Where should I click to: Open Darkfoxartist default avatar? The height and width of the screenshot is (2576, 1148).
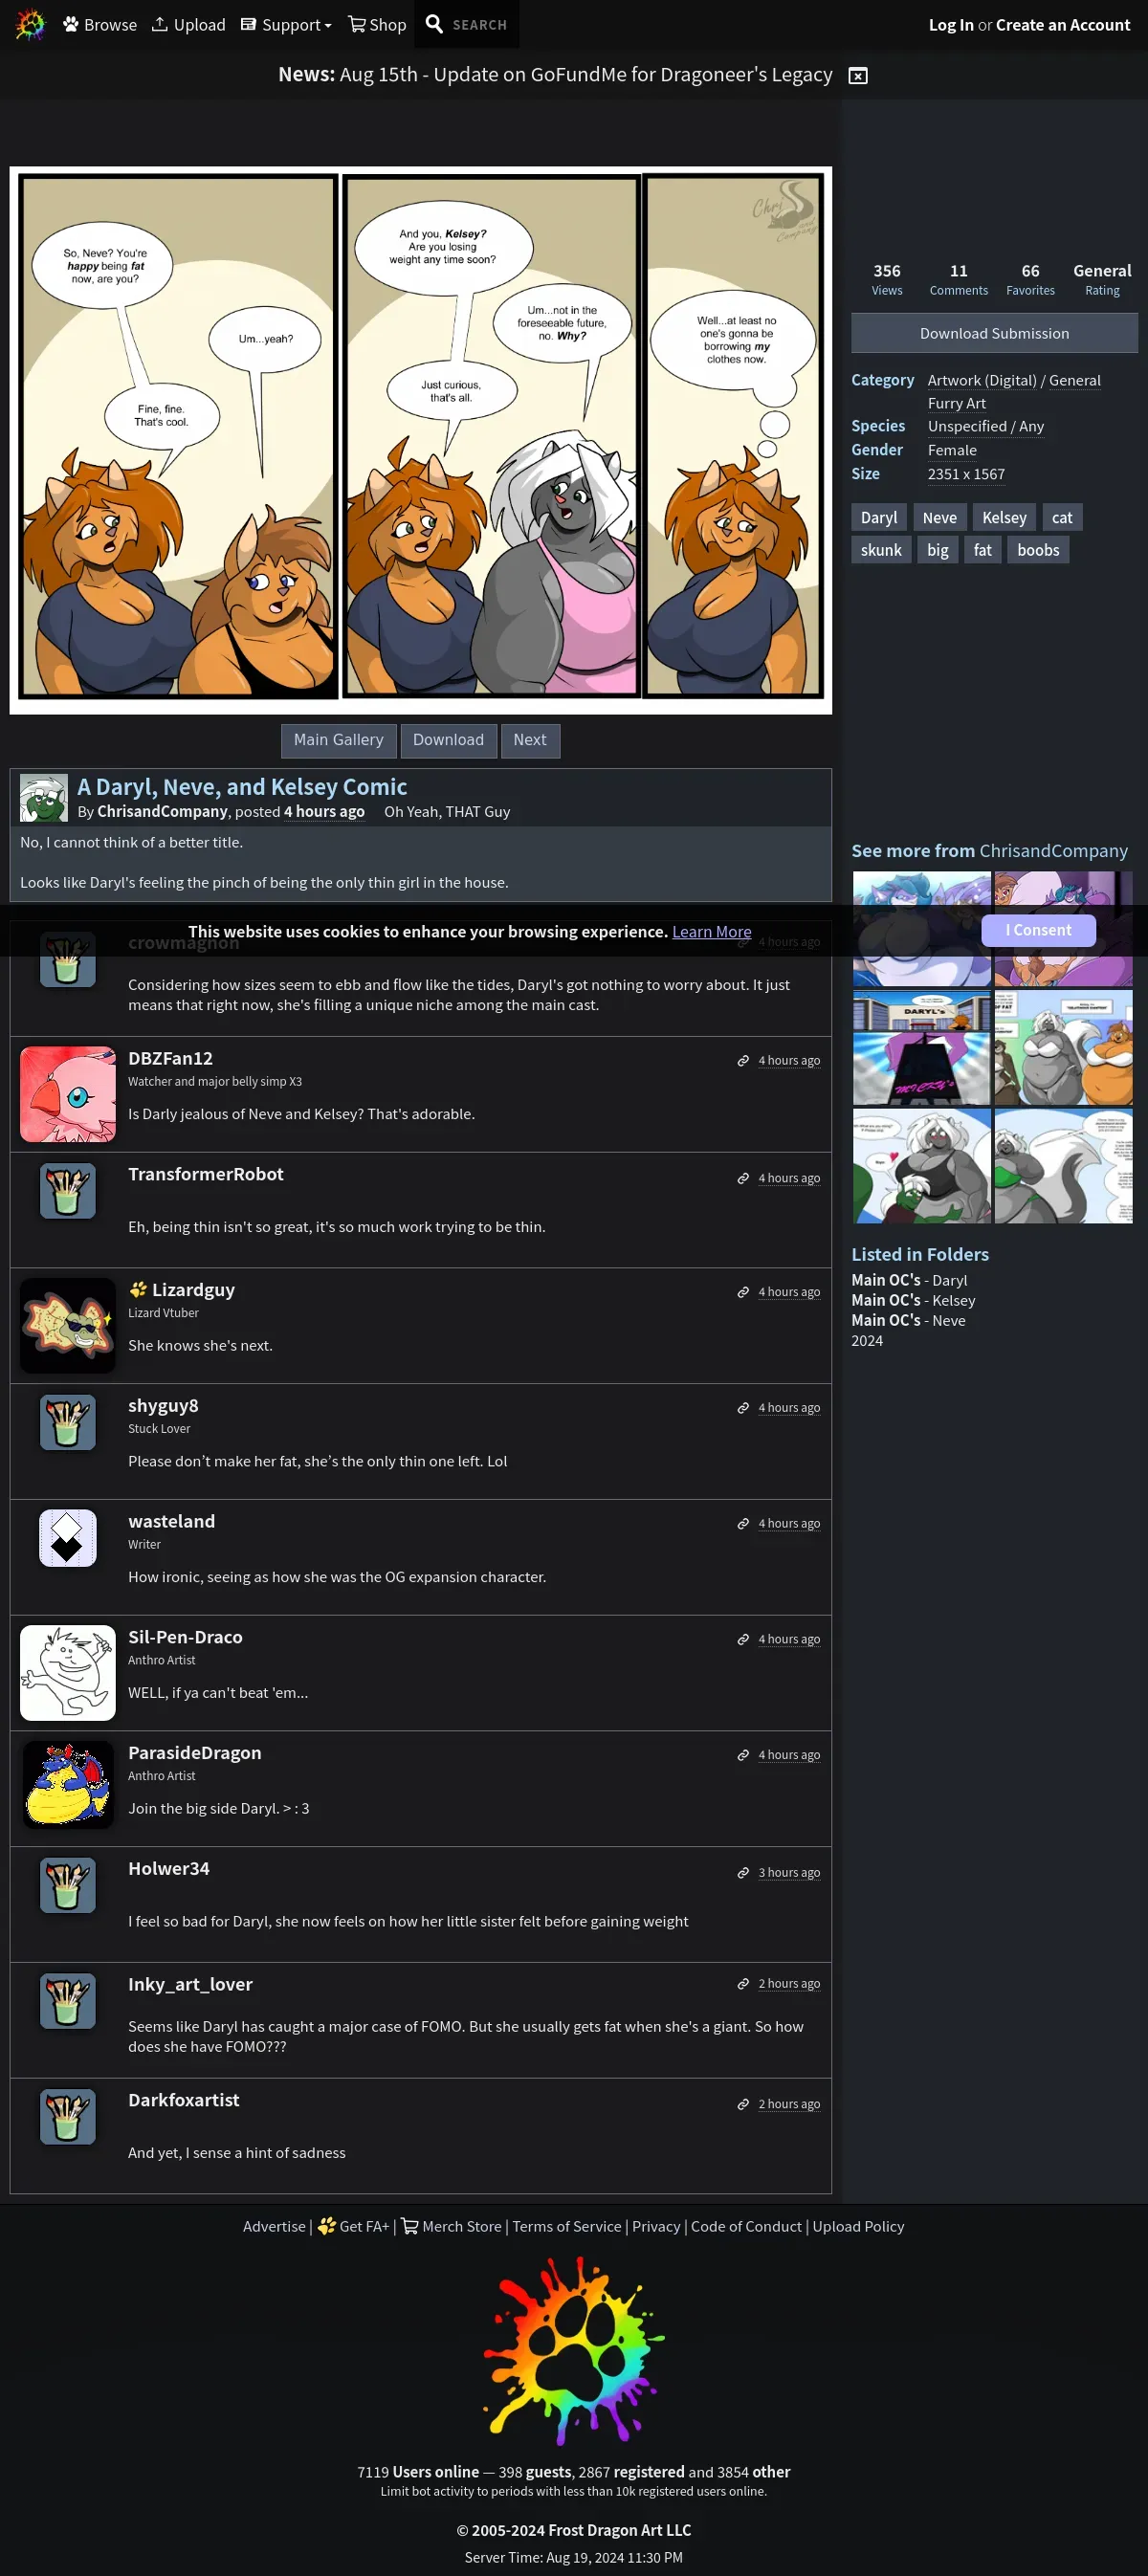click(x=68, y=2117)
